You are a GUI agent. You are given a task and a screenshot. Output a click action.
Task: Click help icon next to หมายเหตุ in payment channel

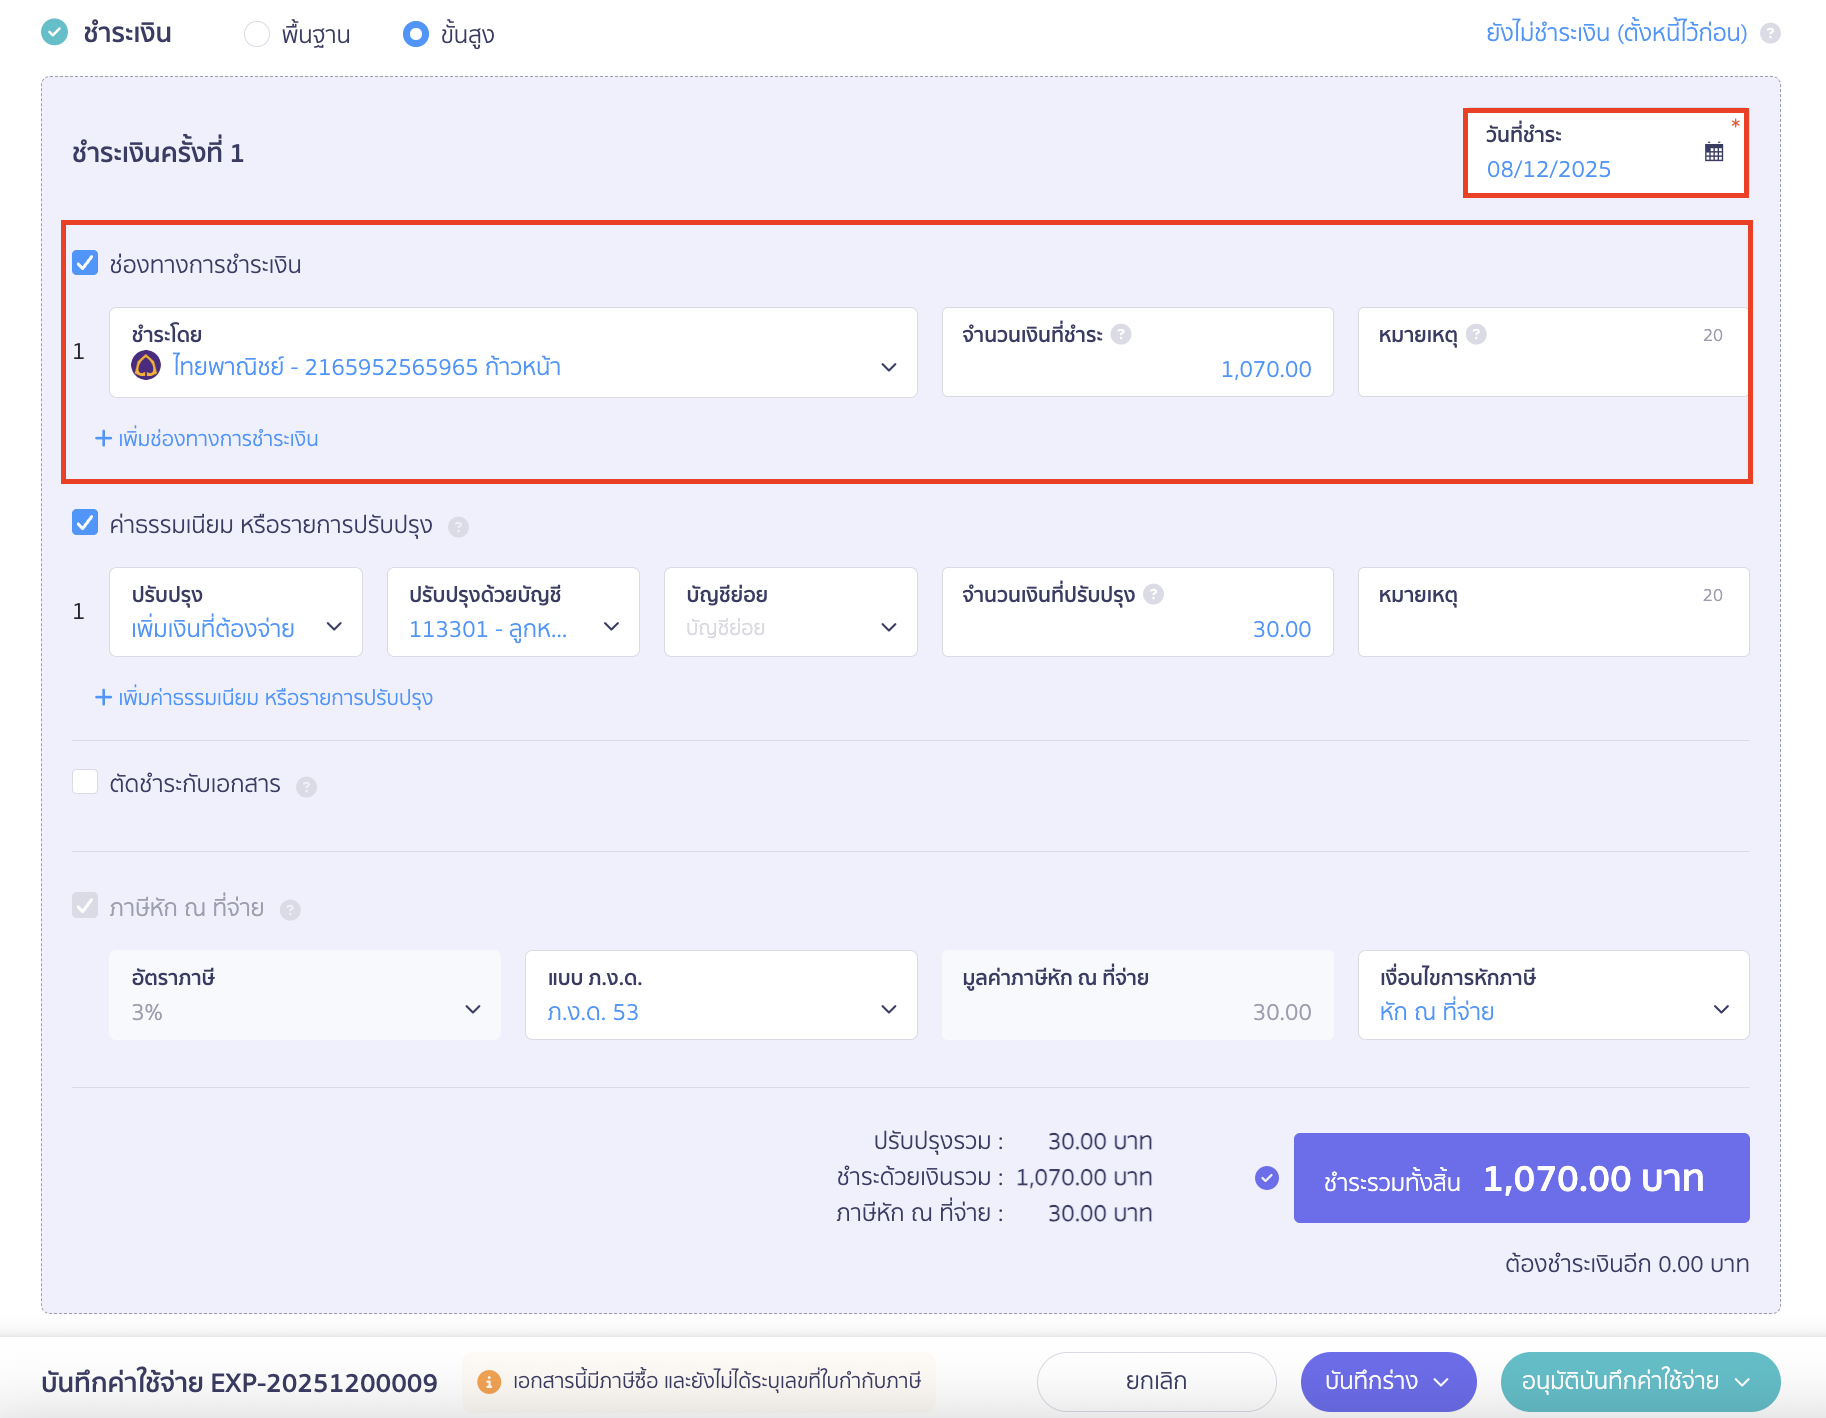click(1476, 334)
